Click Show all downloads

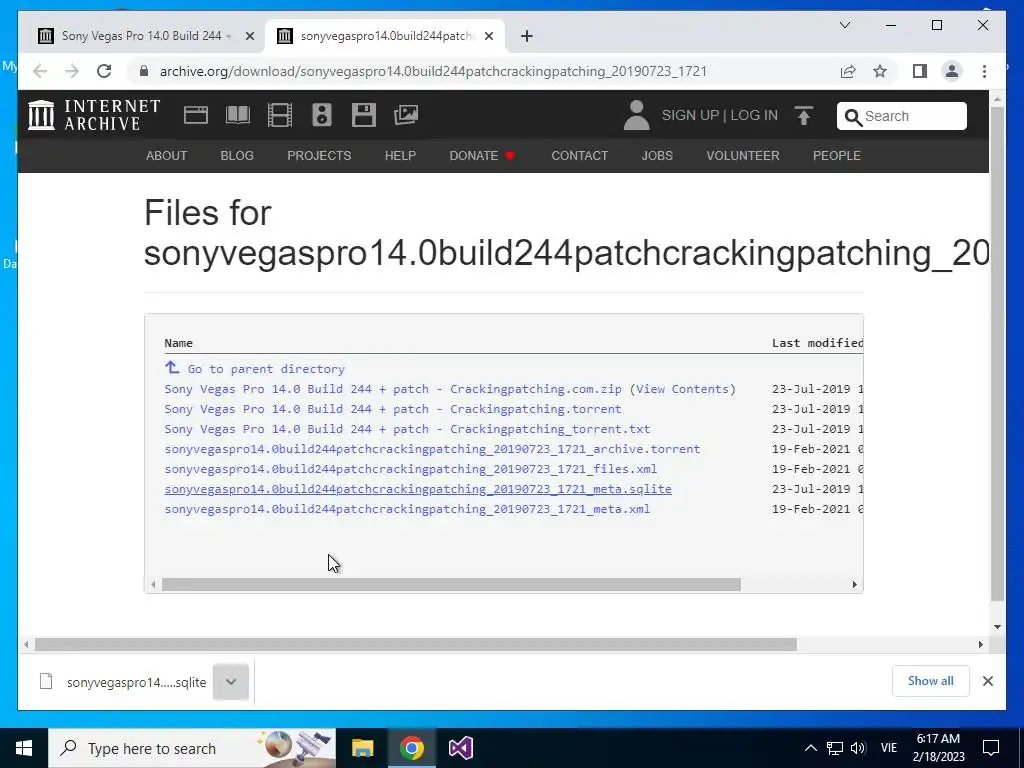[x=931, y=681]
